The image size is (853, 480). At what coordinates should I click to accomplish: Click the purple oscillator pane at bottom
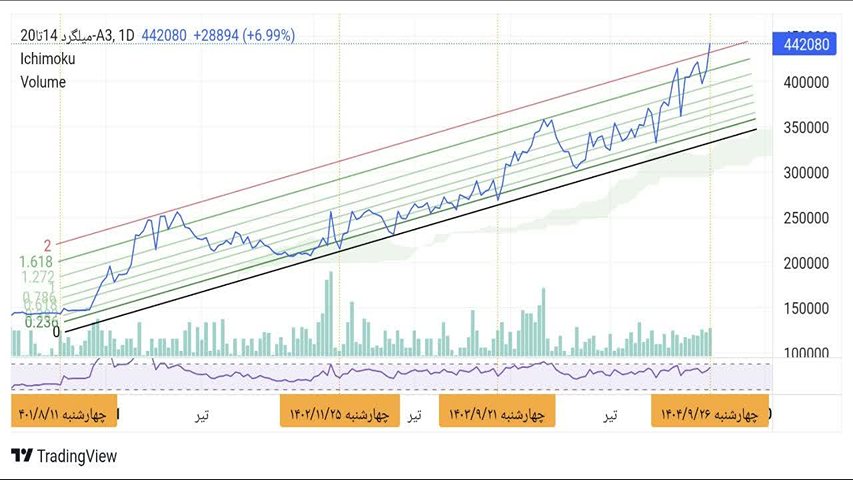[400, 375]
